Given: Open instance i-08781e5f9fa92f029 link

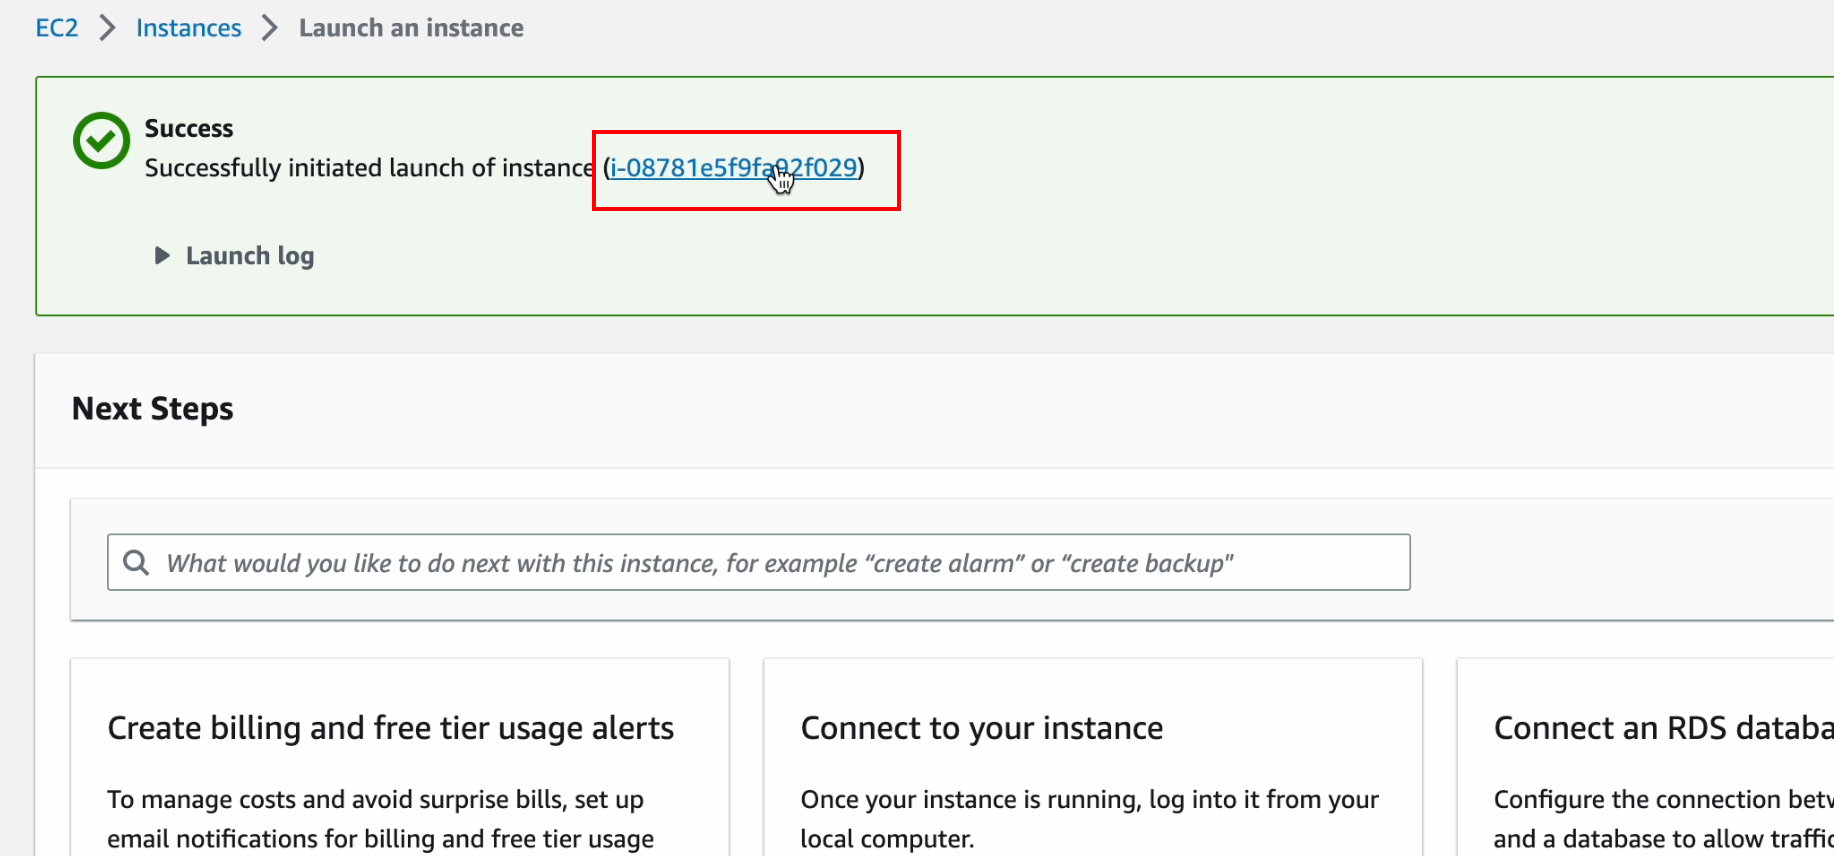Looking at the screenshot, I should pyautogui.click(x=734, y=168).
